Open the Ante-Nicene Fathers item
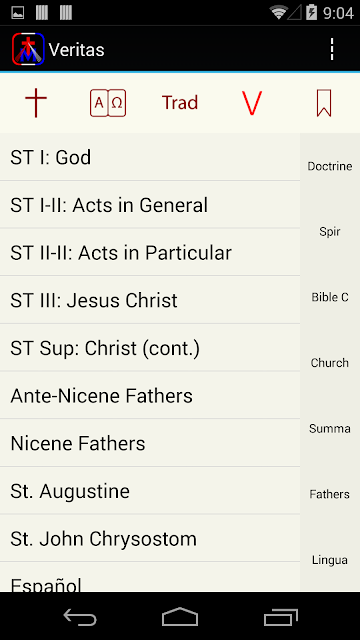 (150, 395)
